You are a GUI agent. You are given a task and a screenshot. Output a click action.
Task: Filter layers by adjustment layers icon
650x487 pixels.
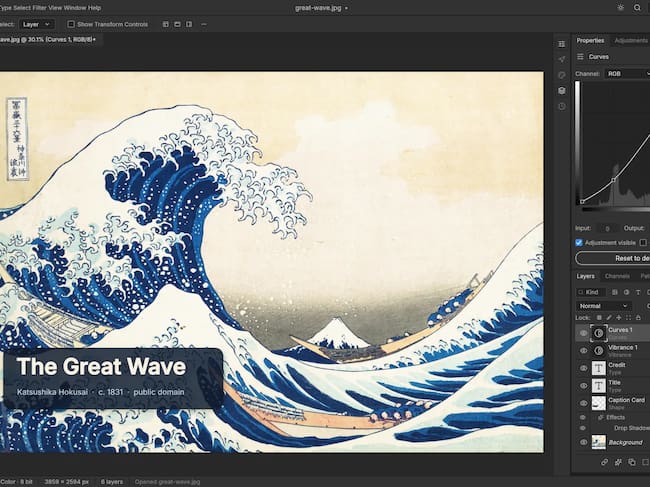tap(626, 292)
